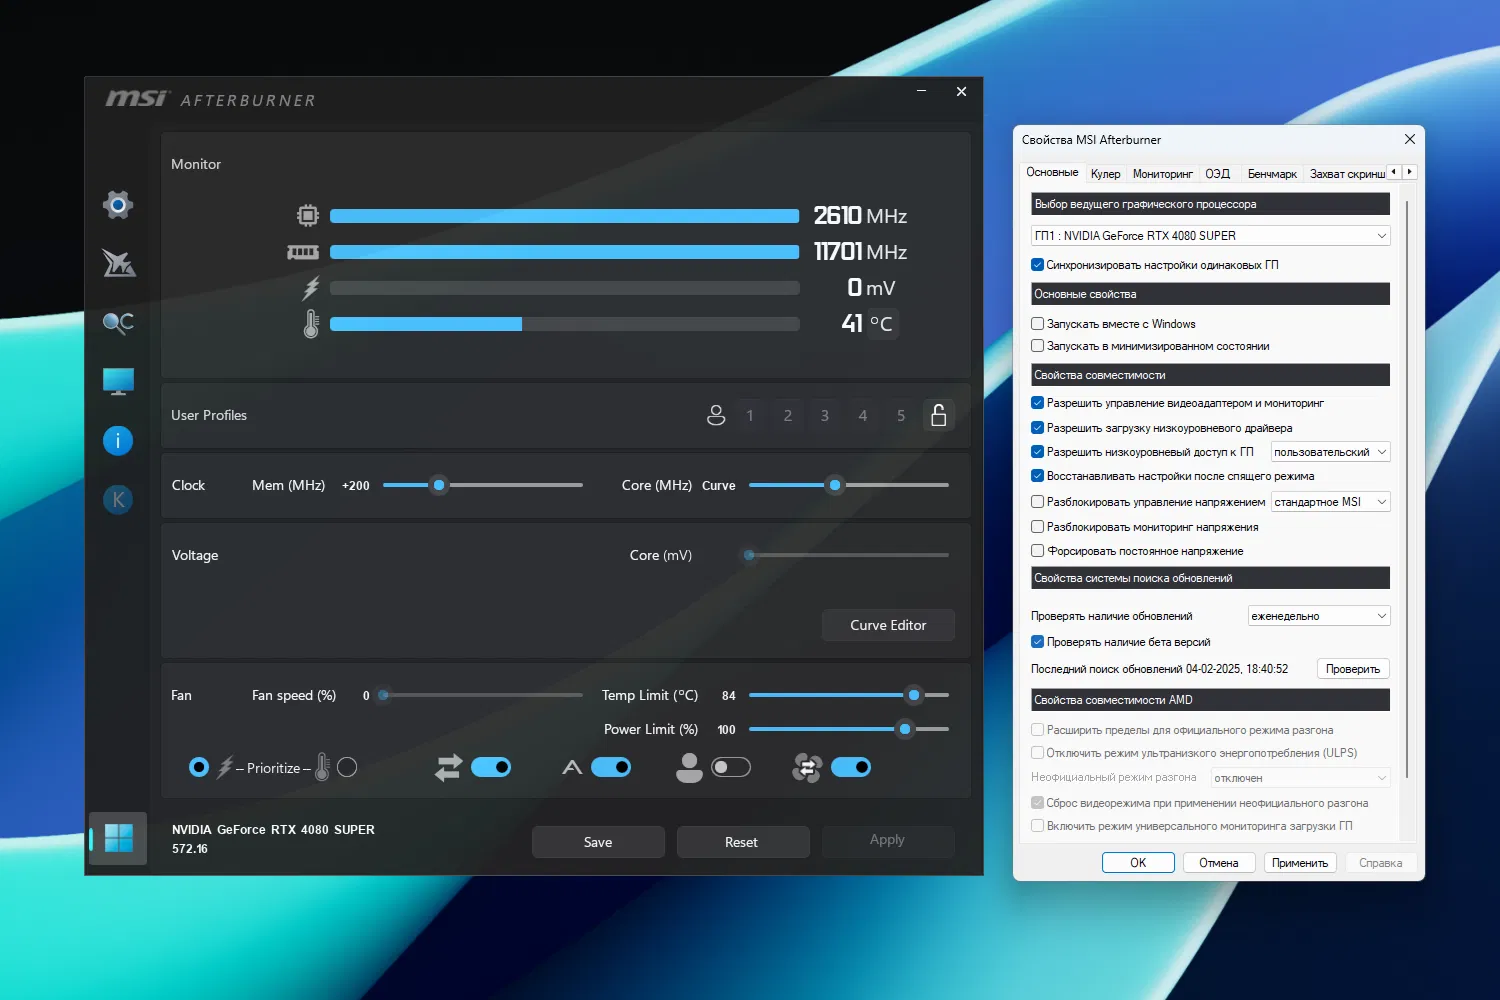Click the Save button
This screenshot has height=1000, width=1500.
[x=598, y=842]
